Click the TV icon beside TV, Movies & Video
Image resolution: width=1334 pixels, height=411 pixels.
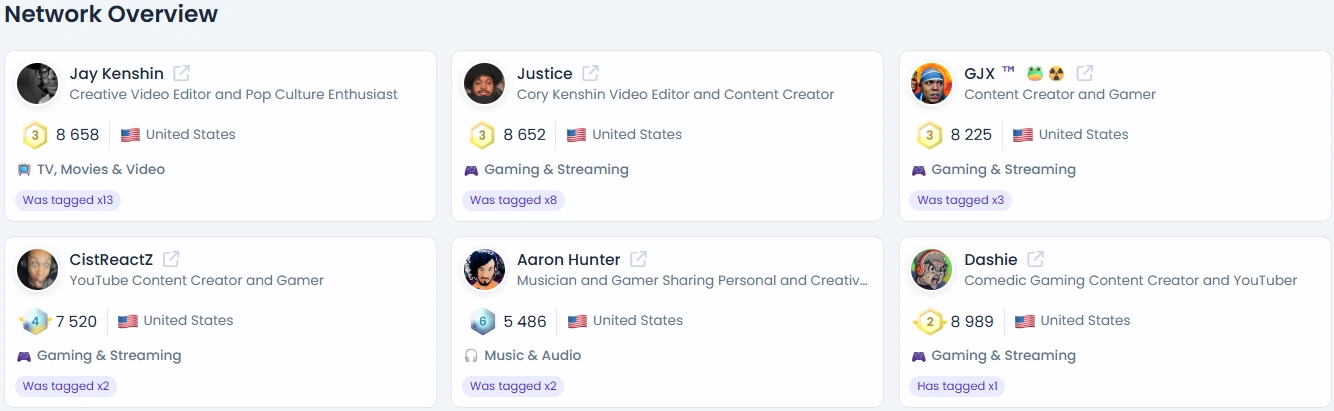click(x=24, y=170)
